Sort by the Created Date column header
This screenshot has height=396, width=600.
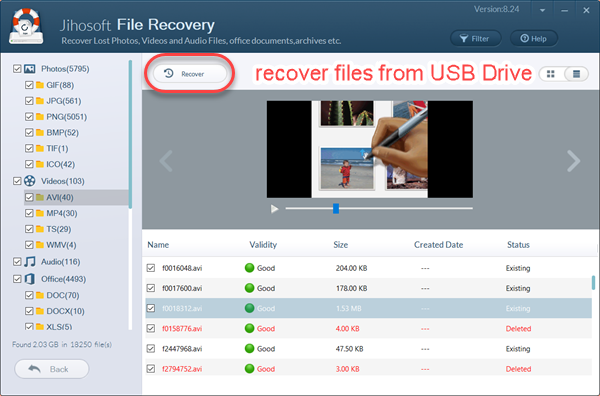[439, 245]
